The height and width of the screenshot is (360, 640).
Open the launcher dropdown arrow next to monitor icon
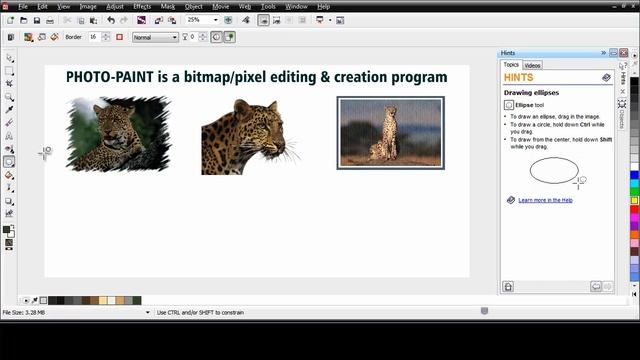(330, 20)
